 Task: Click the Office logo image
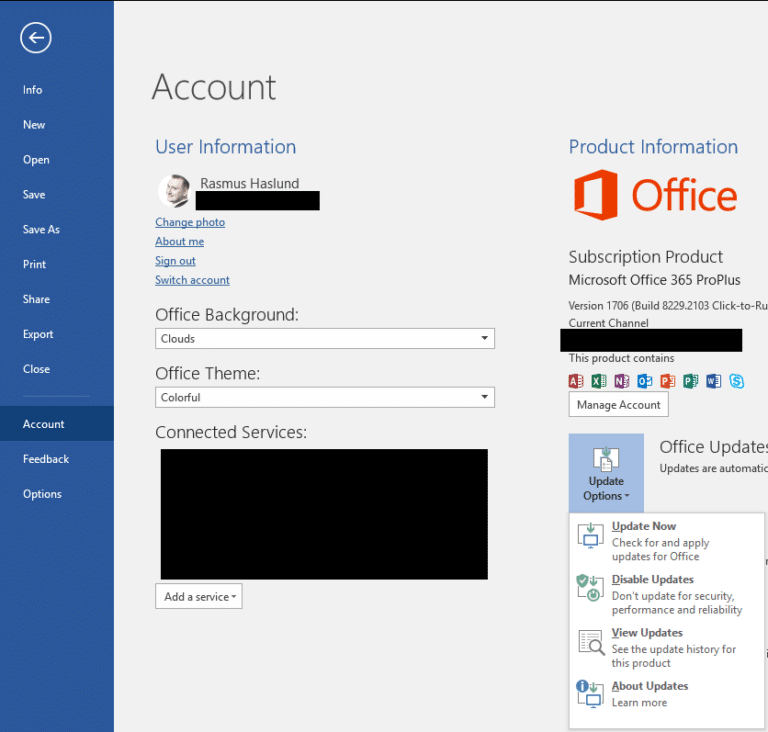[x=655, y=195]
